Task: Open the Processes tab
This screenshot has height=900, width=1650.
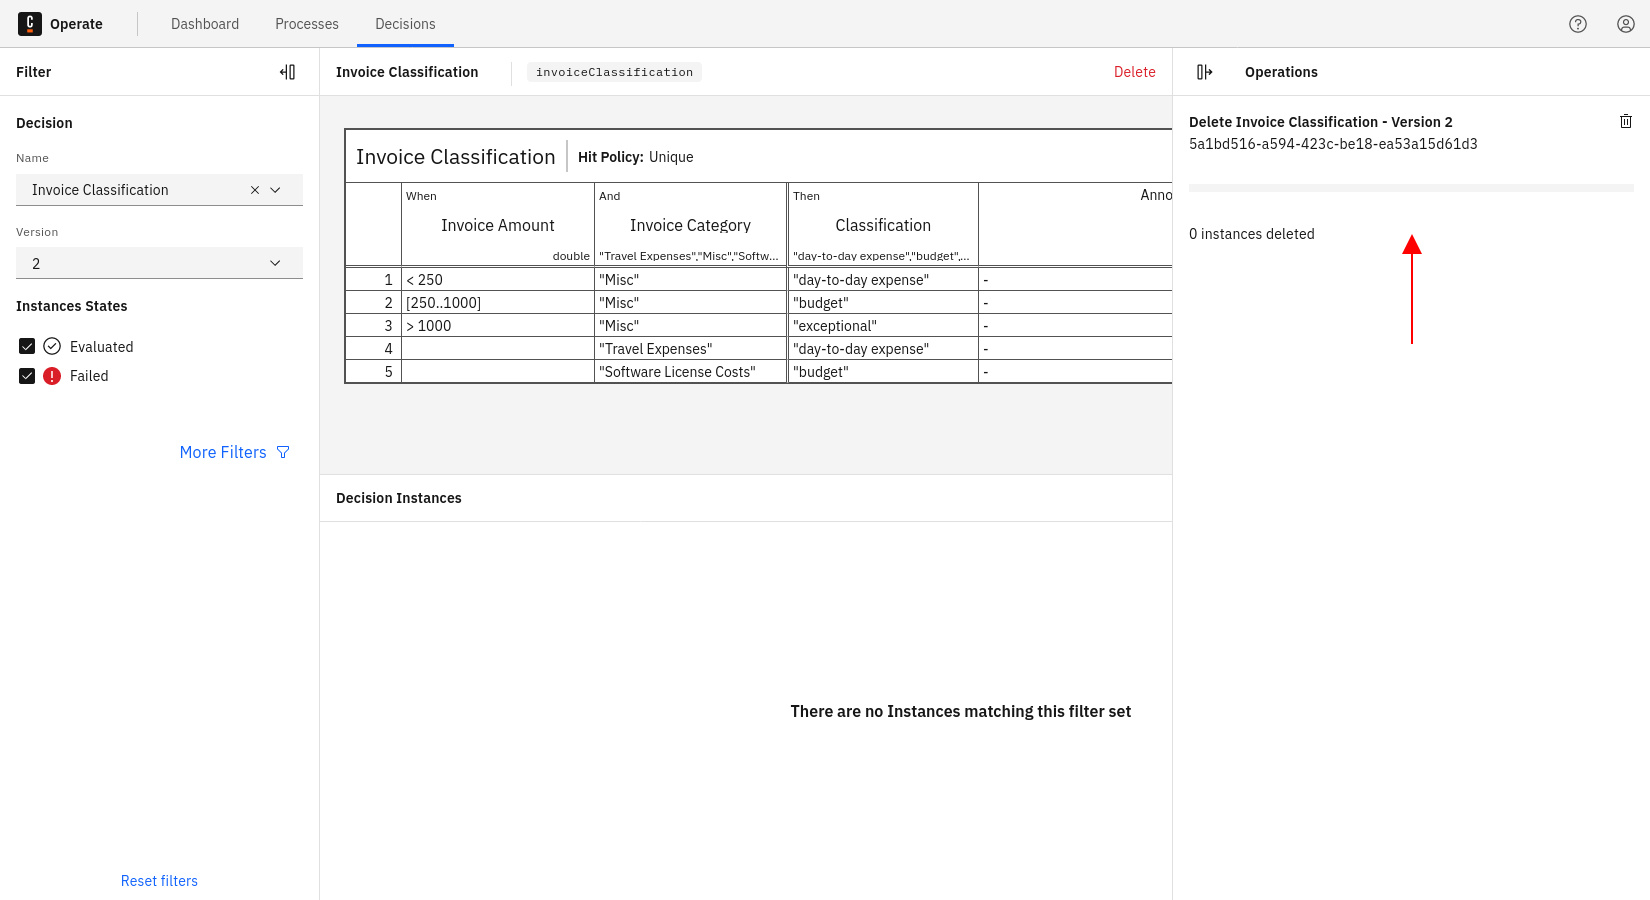Action: click(306, 23)
